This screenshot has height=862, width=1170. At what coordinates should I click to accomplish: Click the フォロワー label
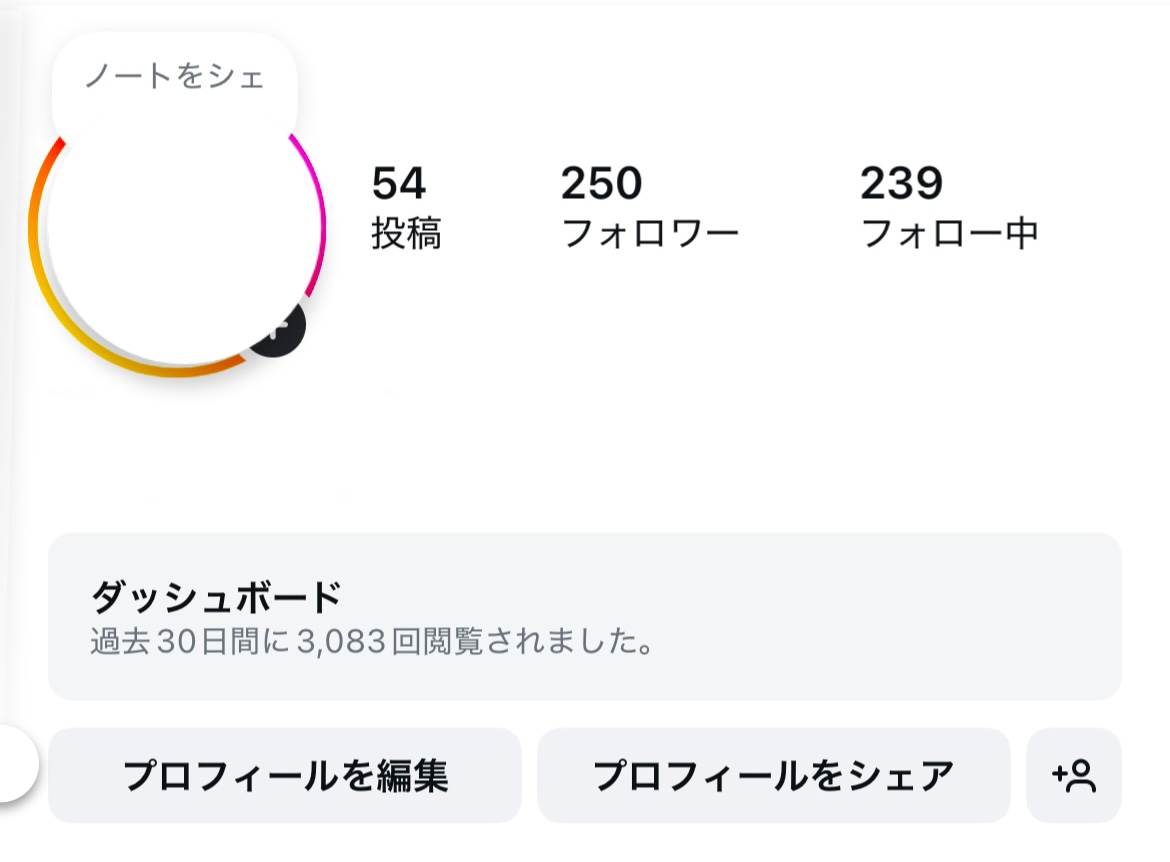[x=650, y=234]
